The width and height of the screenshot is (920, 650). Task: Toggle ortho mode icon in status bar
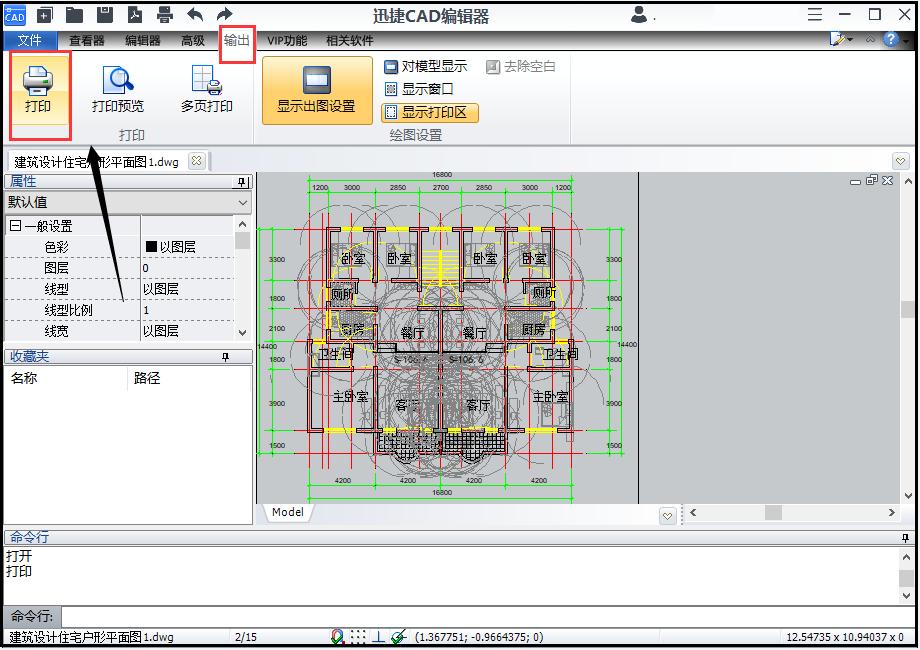click(378, 634)
